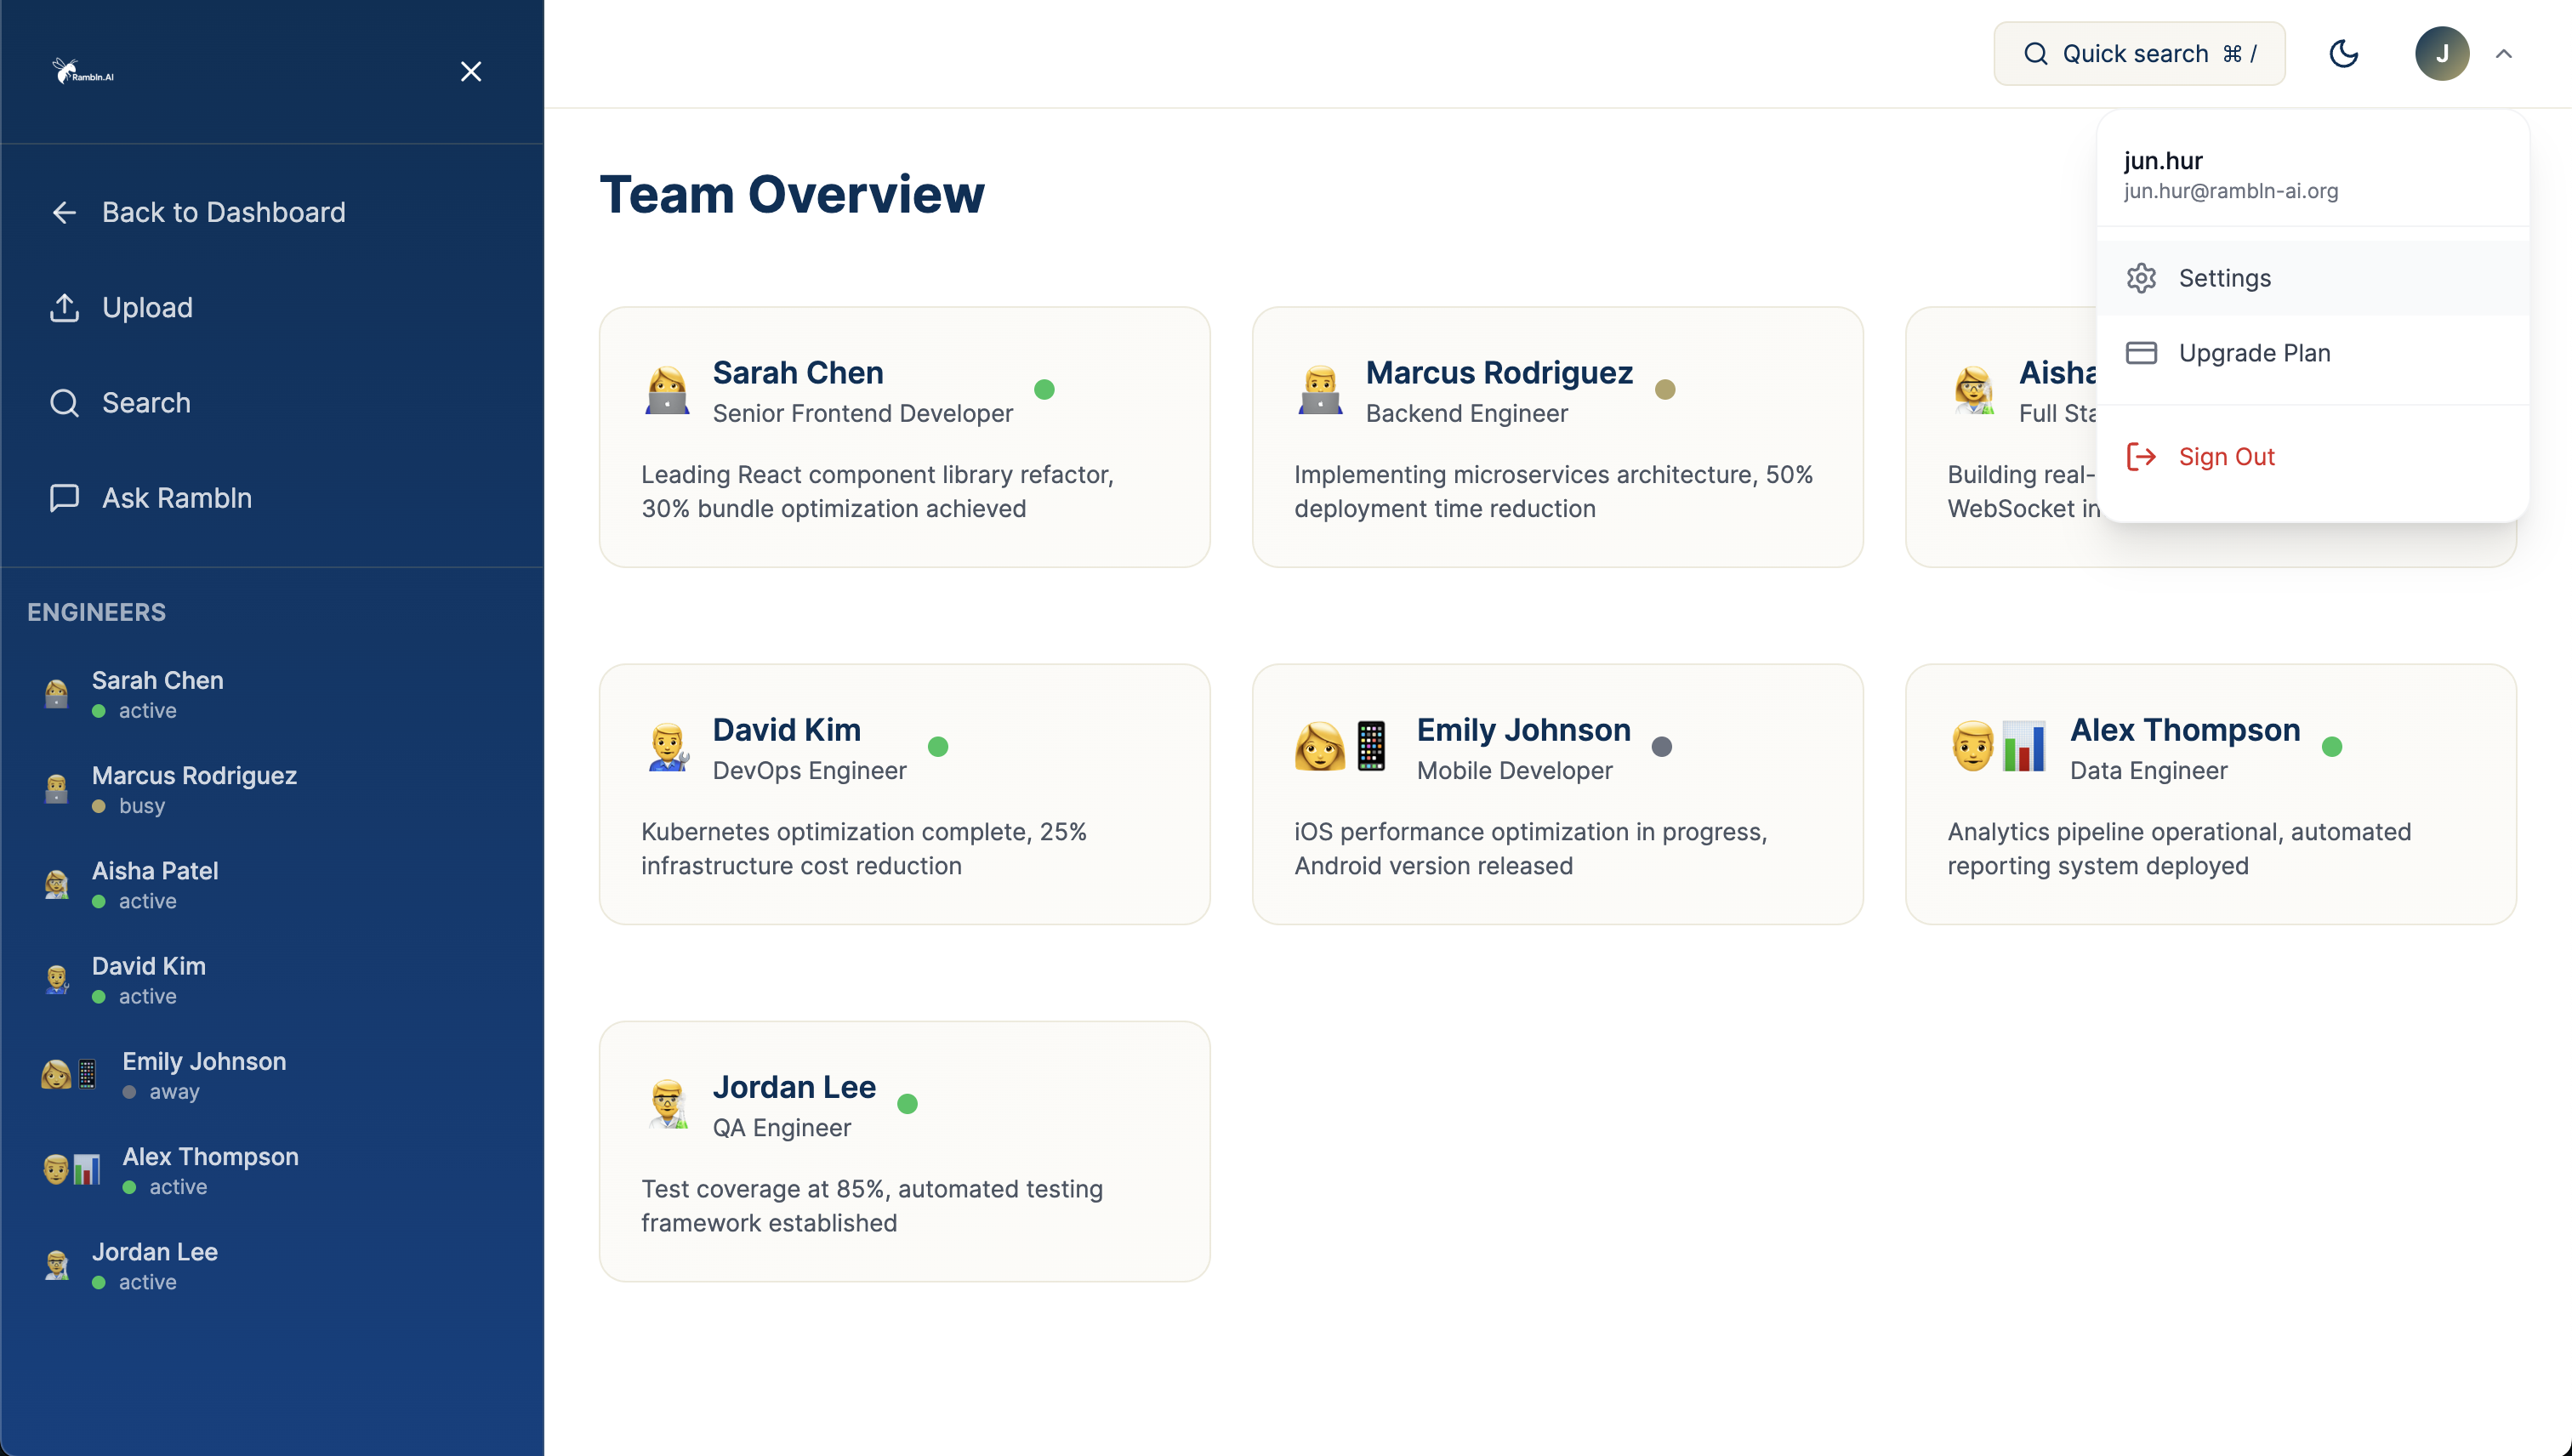Click the J user avatar
Viewport: 2572px width, 1456px height.
pos(2441,53)
